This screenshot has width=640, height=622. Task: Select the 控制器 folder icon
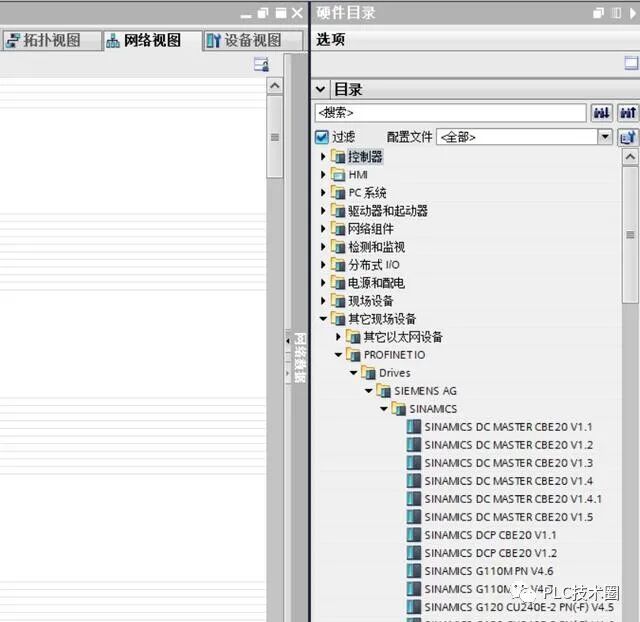click(338, 156)
